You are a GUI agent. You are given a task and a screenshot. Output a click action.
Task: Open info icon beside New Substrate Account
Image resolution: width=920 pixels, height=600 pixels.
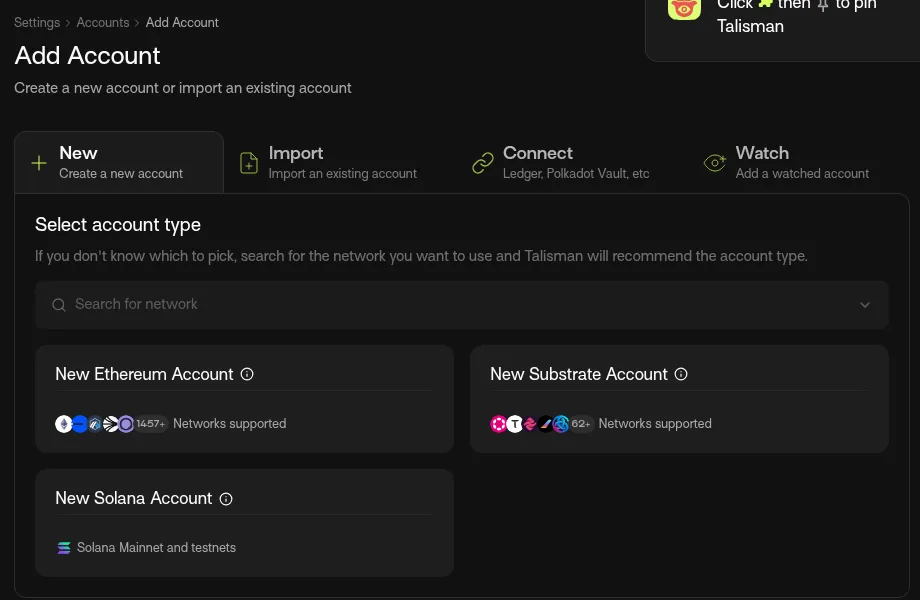click(681, 374)
